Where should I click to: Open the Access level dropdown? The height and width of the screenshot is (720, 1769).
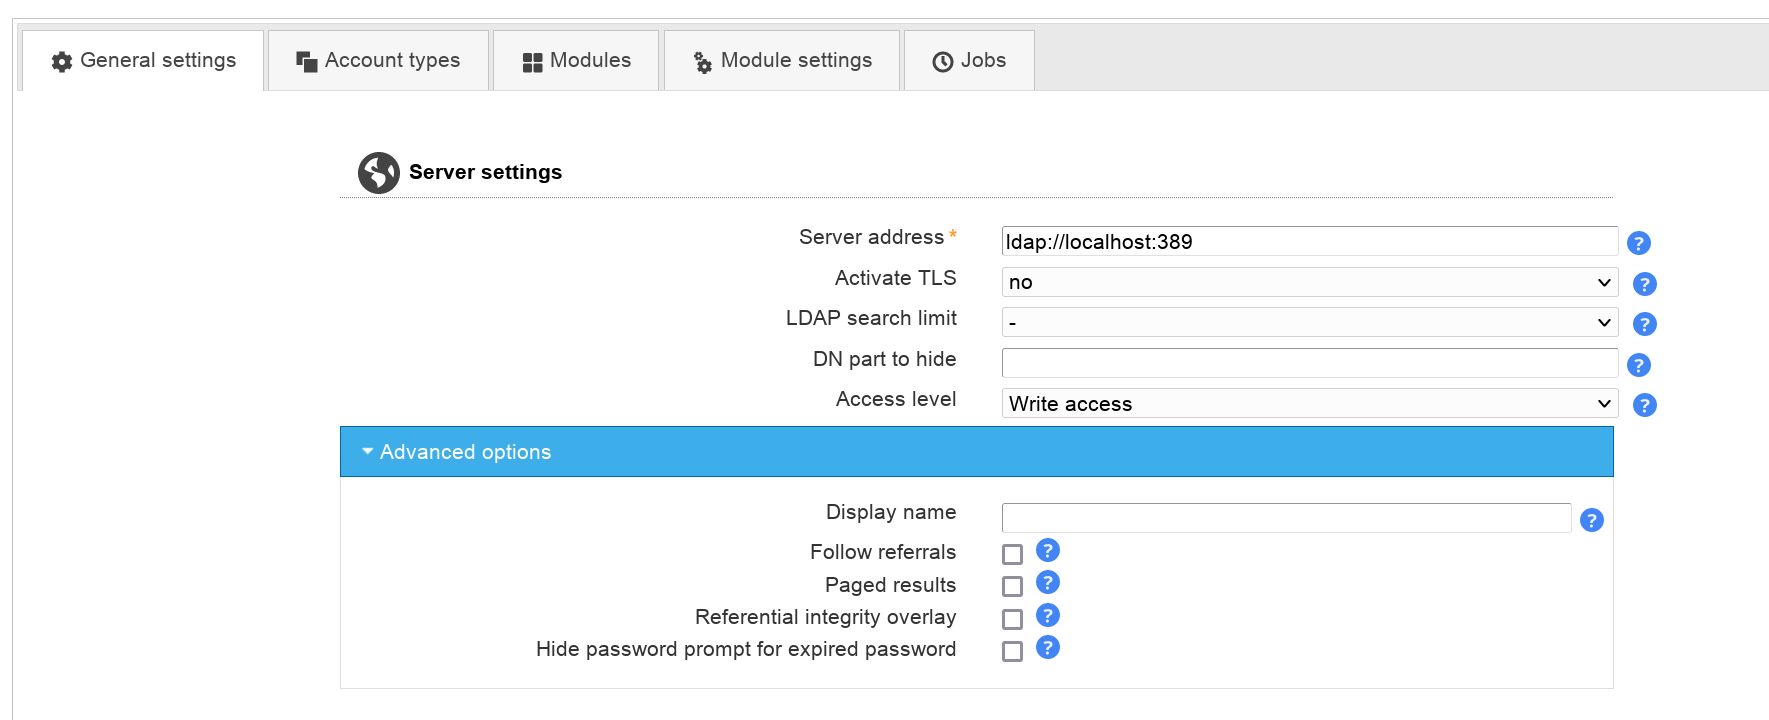[1308, 404]
